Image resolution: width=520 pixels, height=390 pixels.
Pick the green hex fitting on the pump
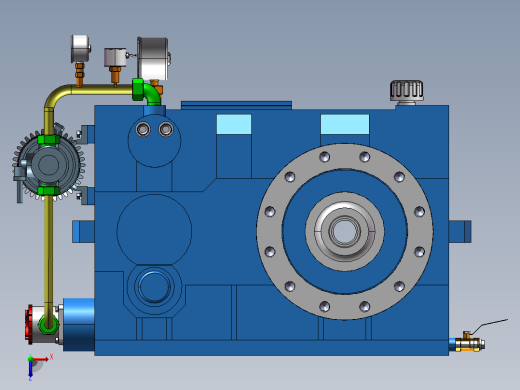pyautogui.click(x=48, y=324)
